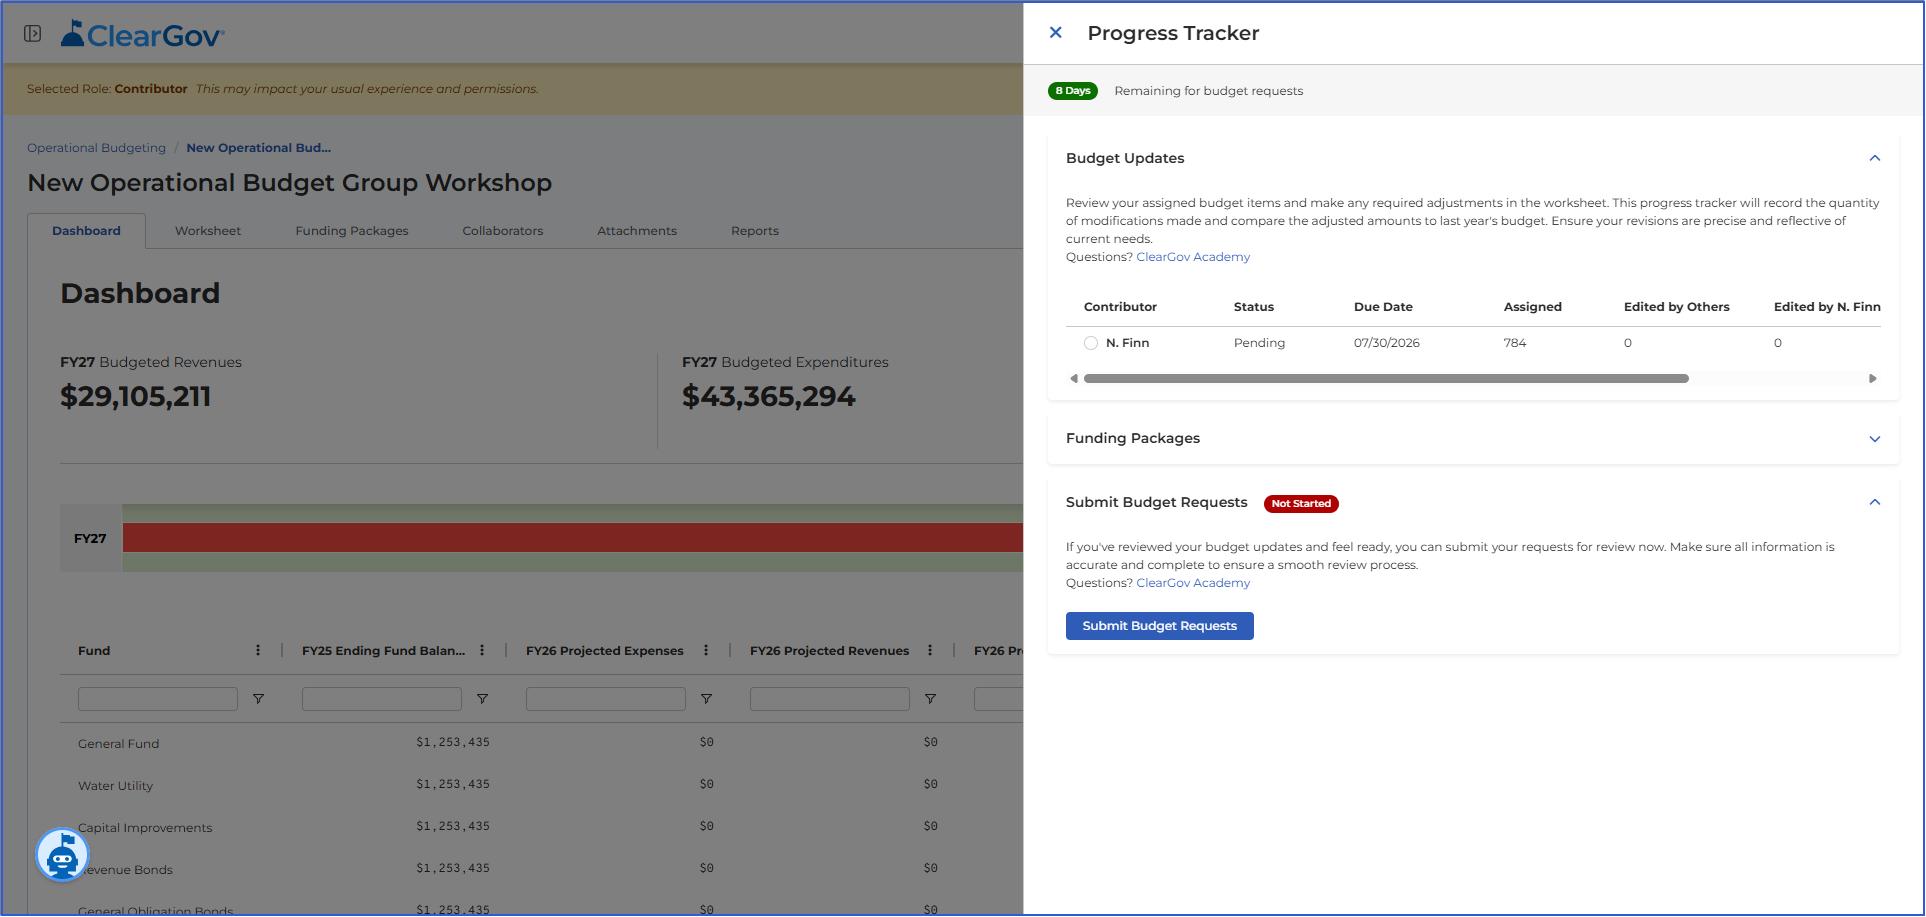Close the Progress Tracker panel
This screenshot has width=1926, height=917.
pyautogui.click(x=1055, y=33)
